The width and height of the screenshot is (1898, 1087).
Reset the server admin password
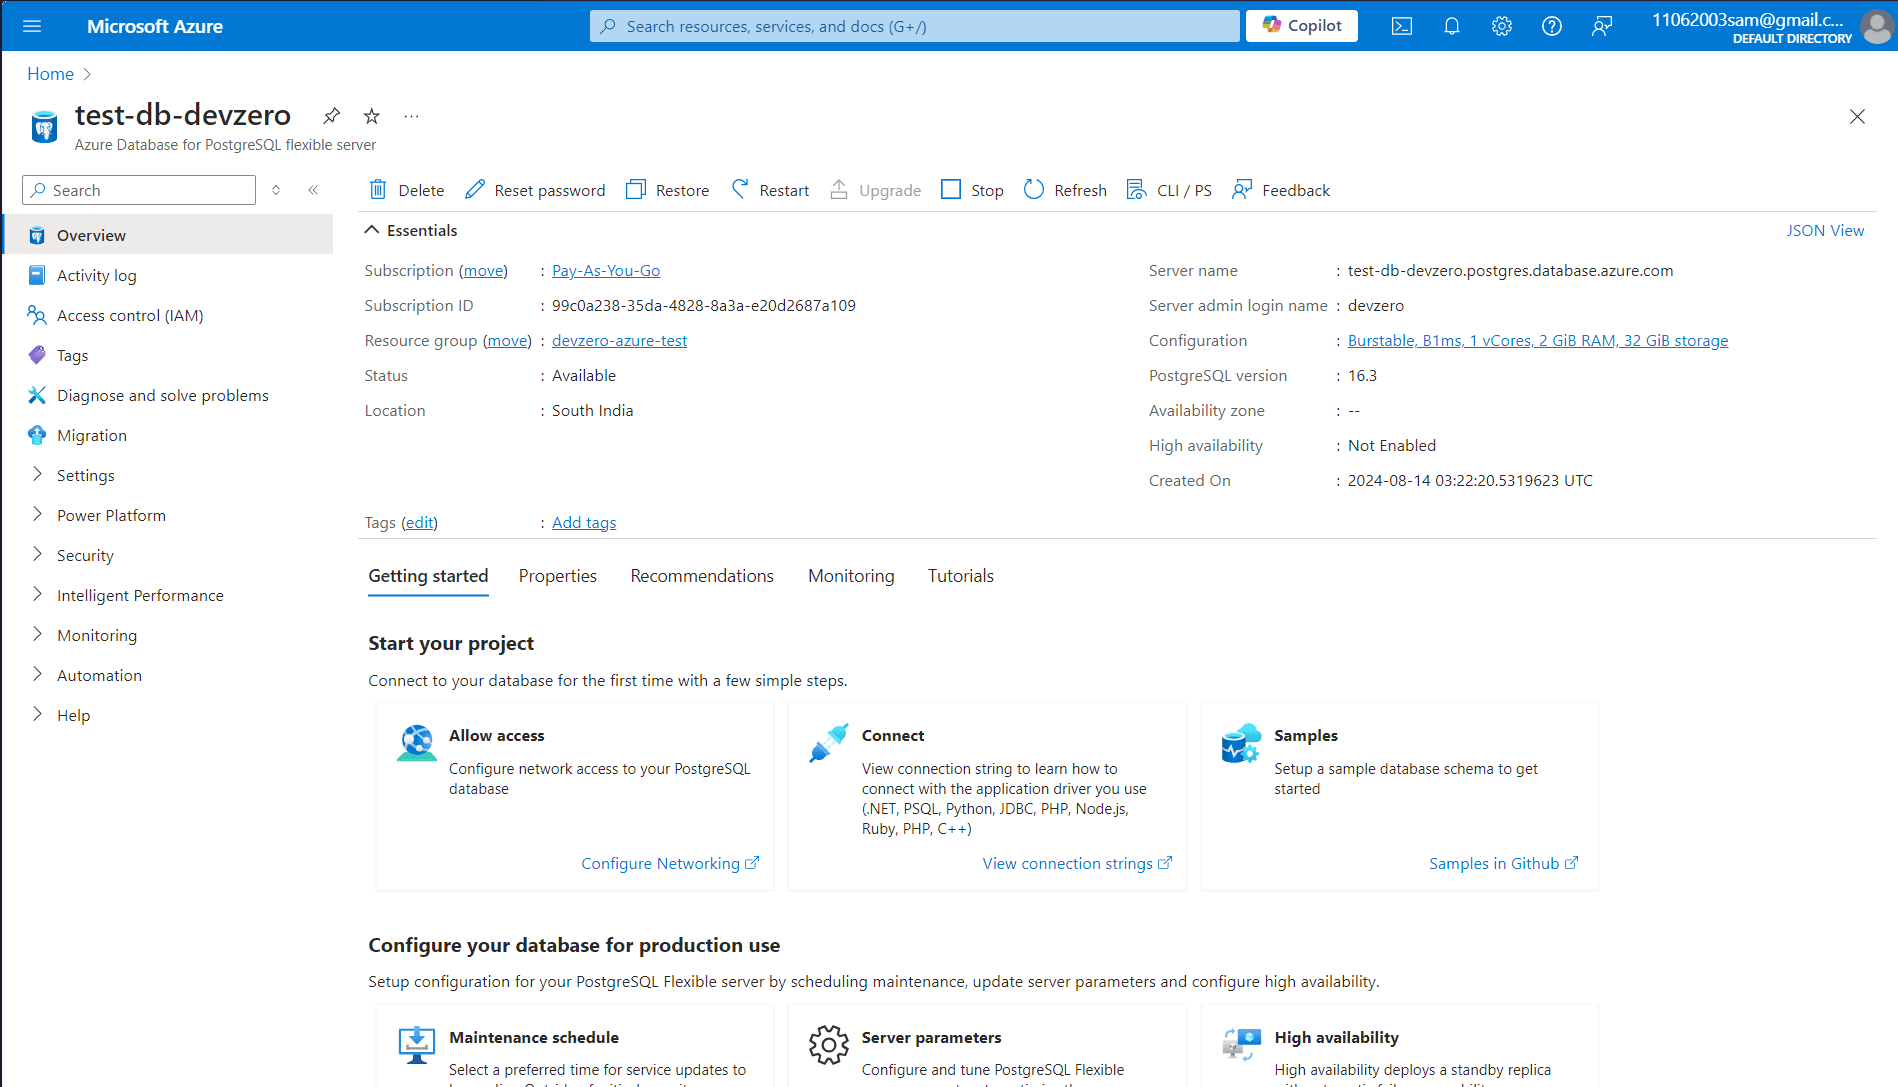(x=535, y=189)
